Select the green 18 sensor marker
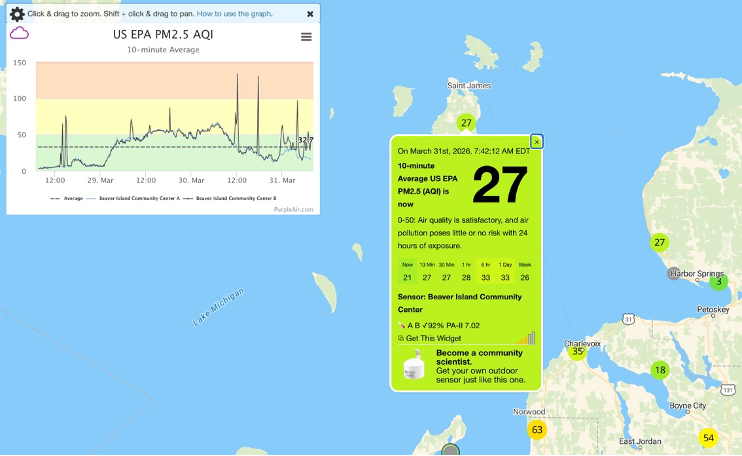This screenshot has width=742, height=456. coord(659,370)
